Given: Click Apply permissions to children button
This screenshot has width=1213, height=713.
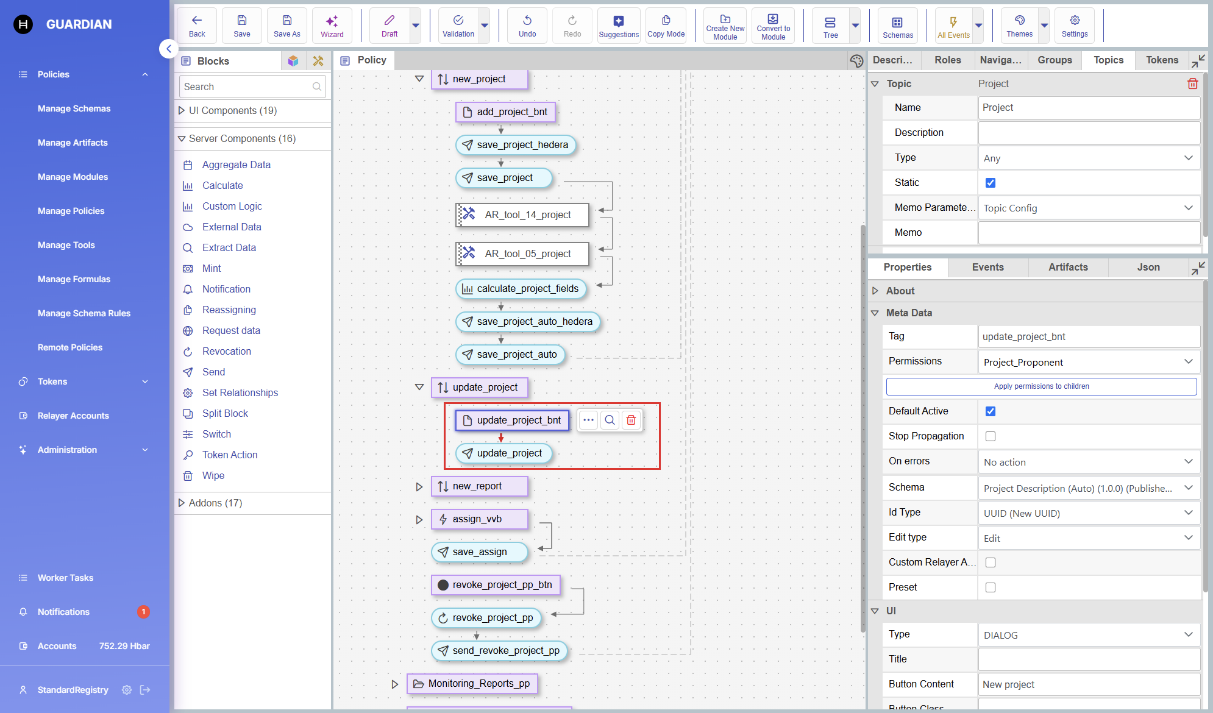Looking at the screenshot, I should [x=1041, y=386].
